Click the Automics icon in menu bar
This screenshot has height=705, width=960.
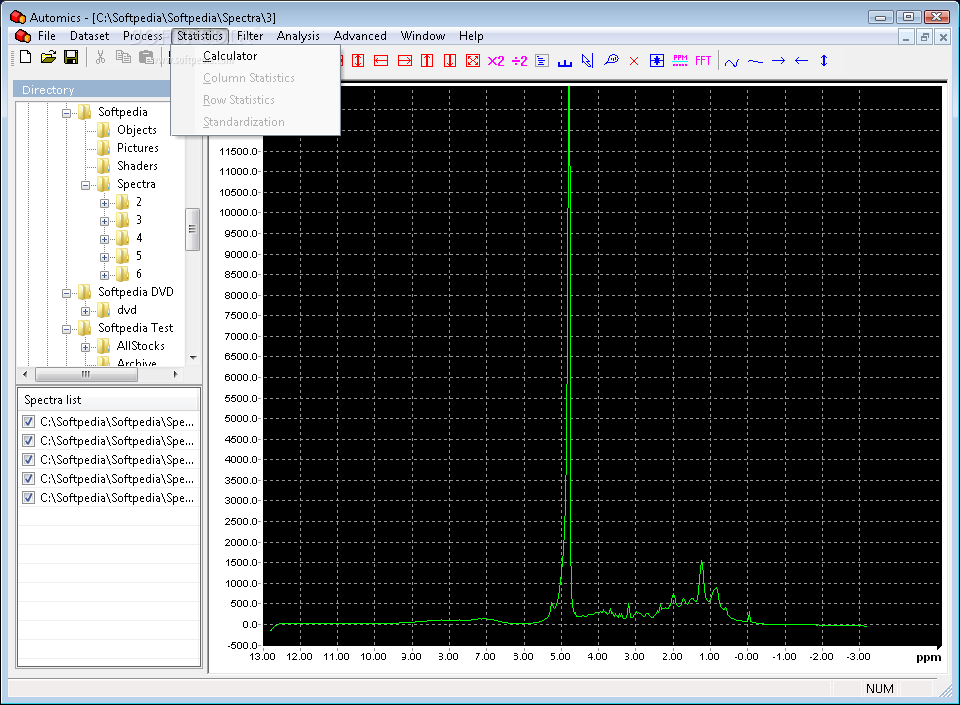pos(23,35)
